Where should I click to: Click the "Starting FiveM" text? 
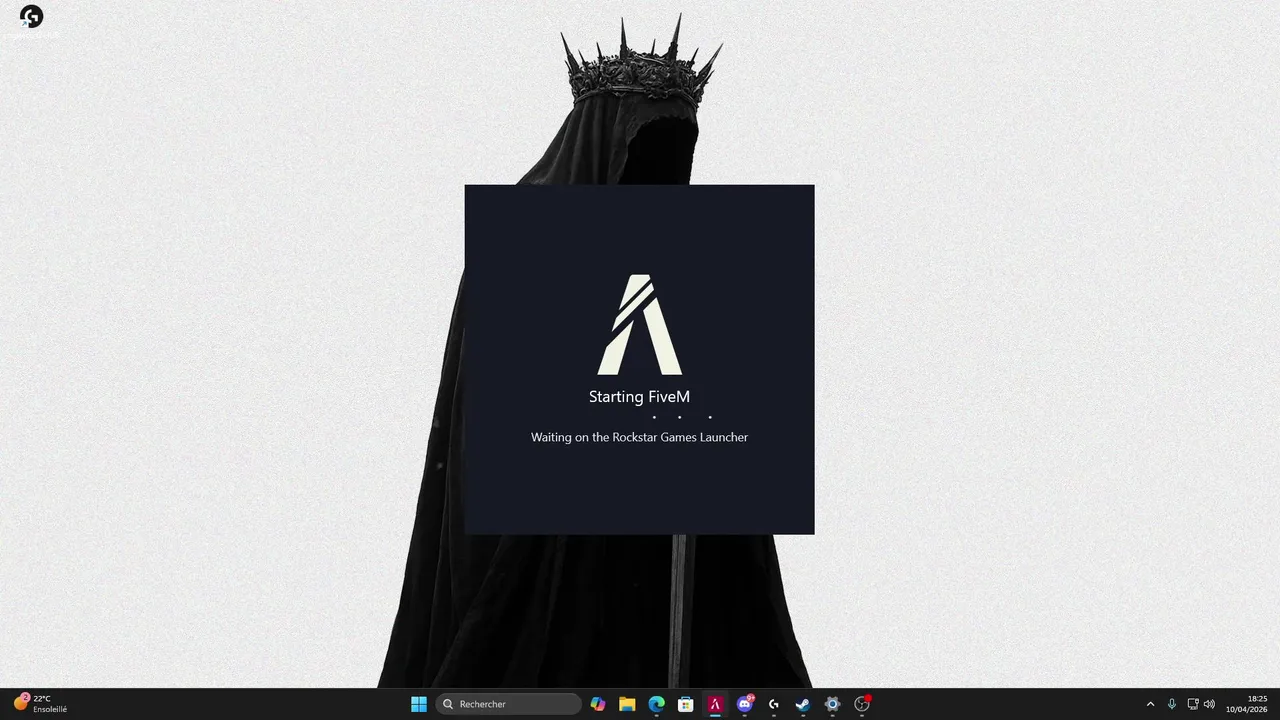coord(639,397)
